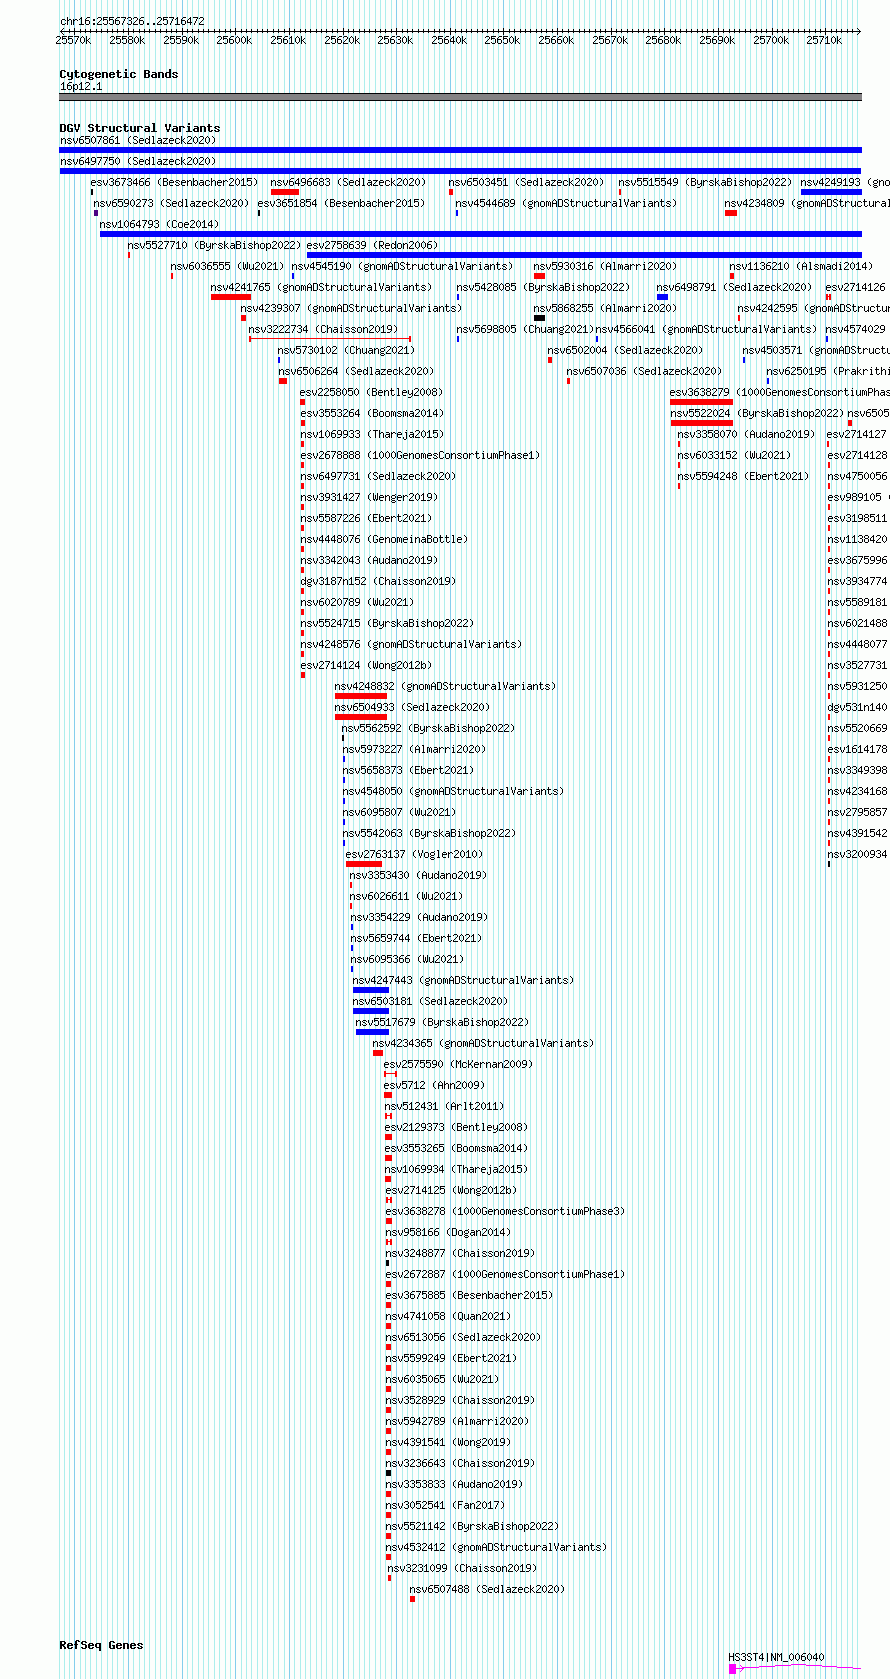Open nsv1069933 (Thareja2015)
The width and height of the screenshot is (890, 1679).
372,434
